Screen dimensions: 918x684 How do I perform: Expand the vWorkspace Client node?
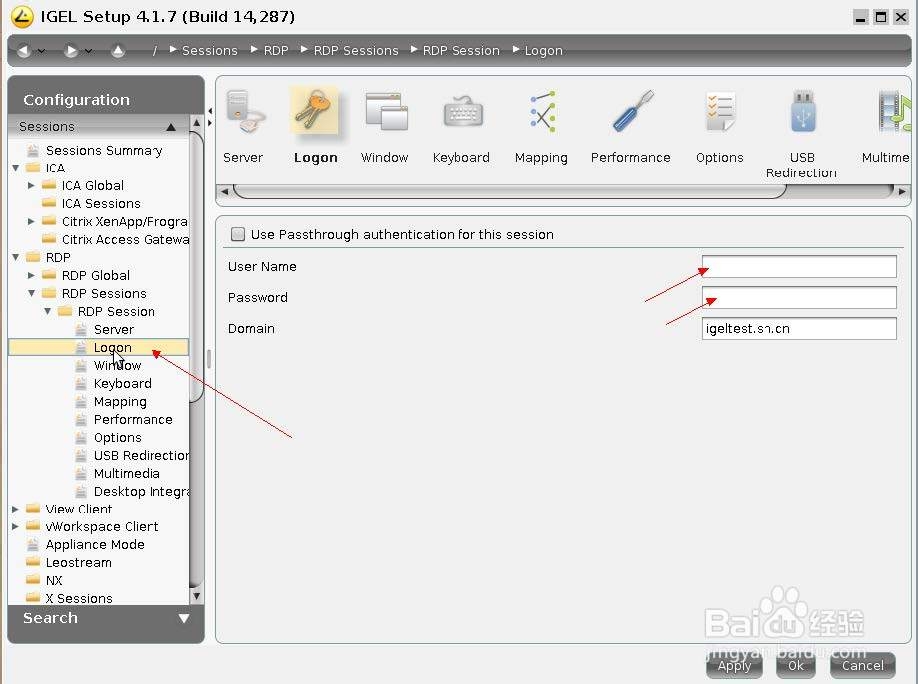[x=15, y=526]
